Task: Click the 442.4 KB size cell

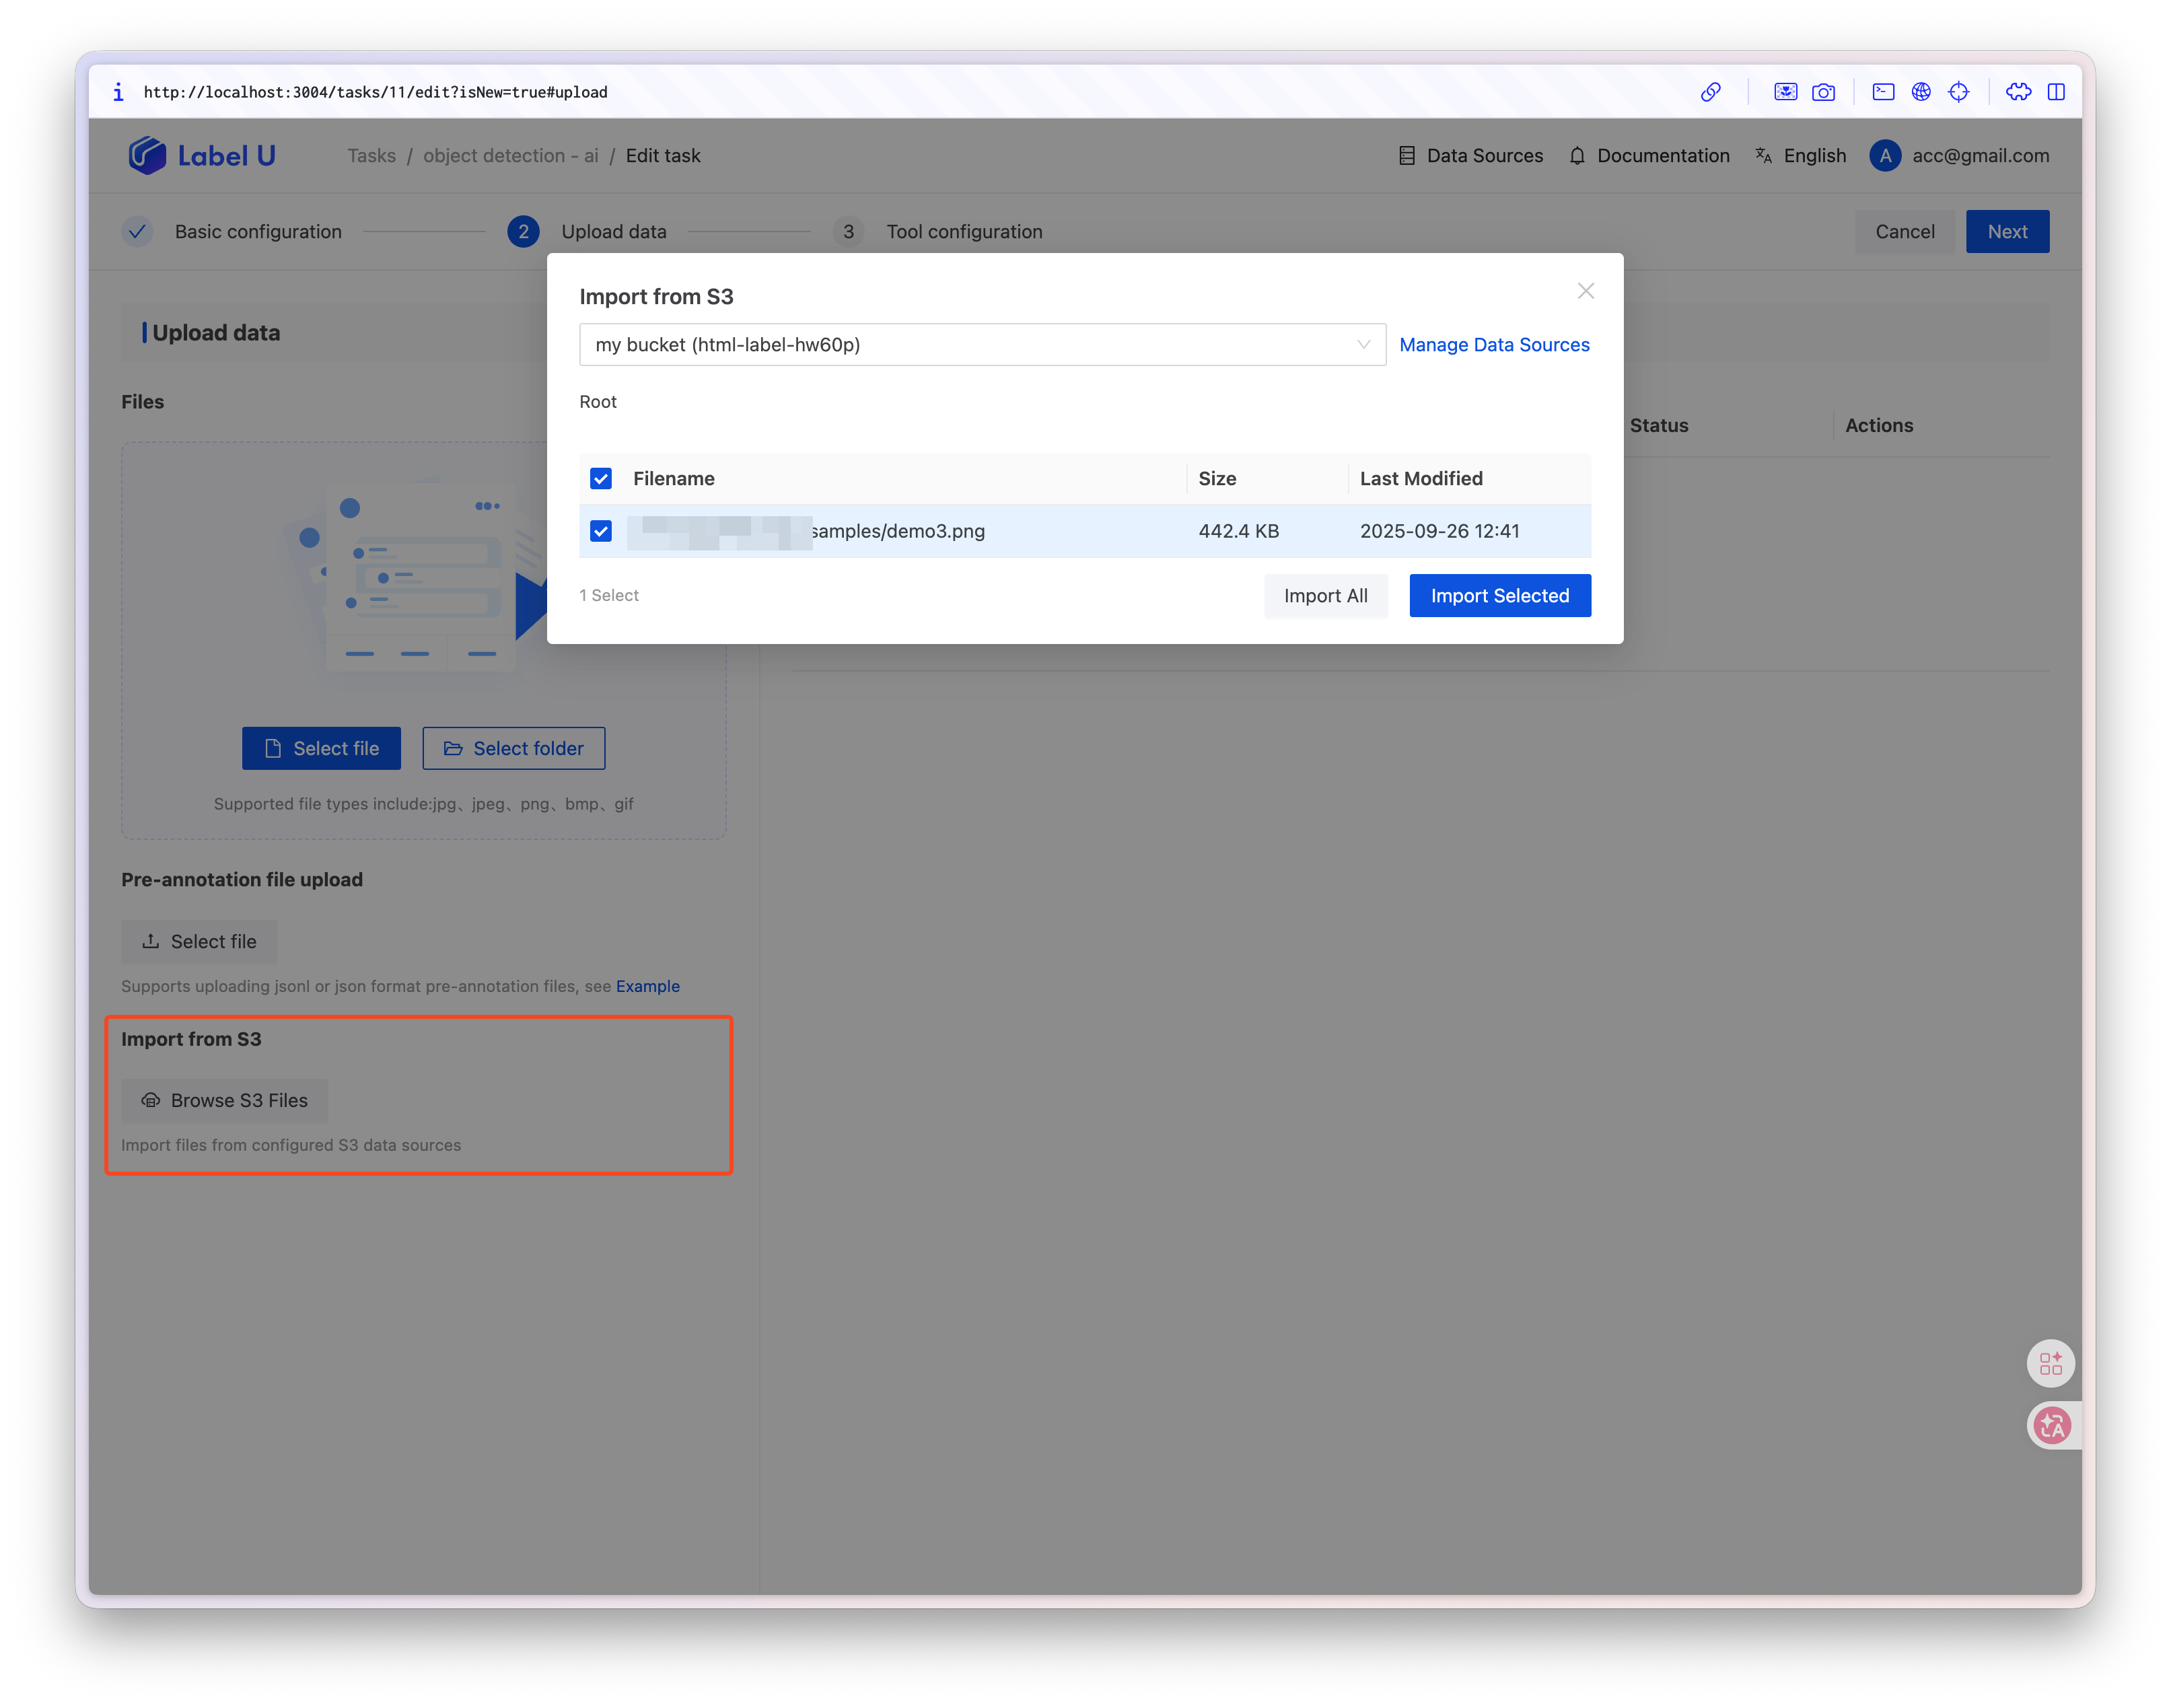Action: coord(1238,531)
